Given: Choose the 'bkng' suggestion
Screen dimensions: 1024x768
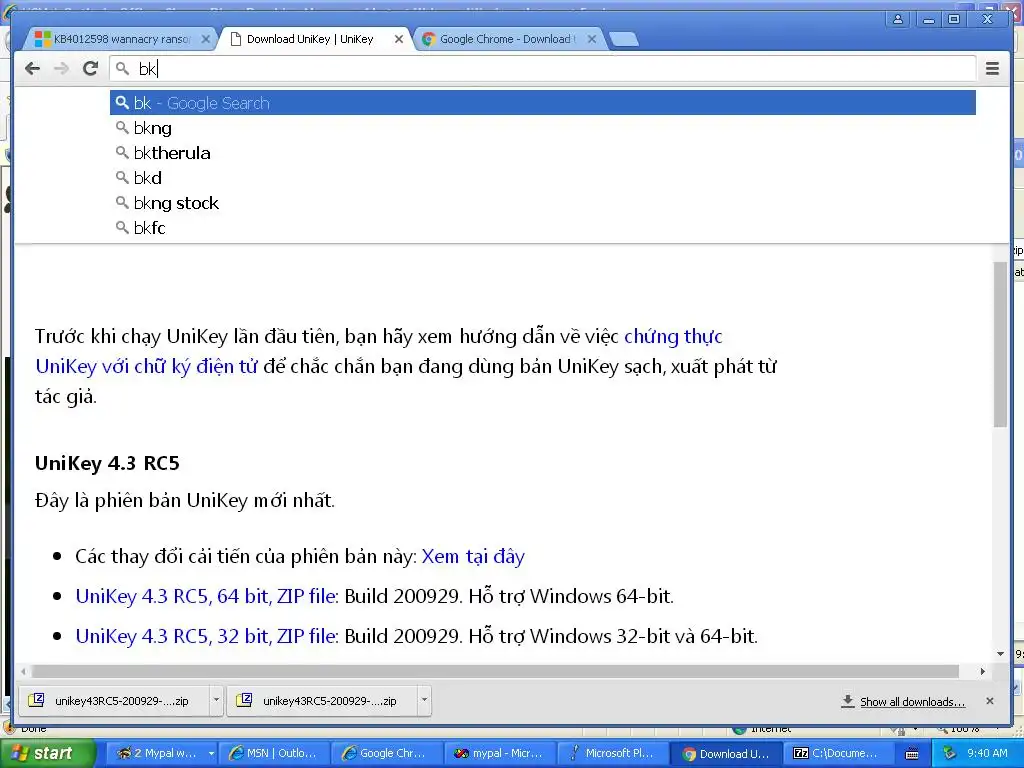Looking at the screenshot, I should pyautogui.click(x=543, y=128).
